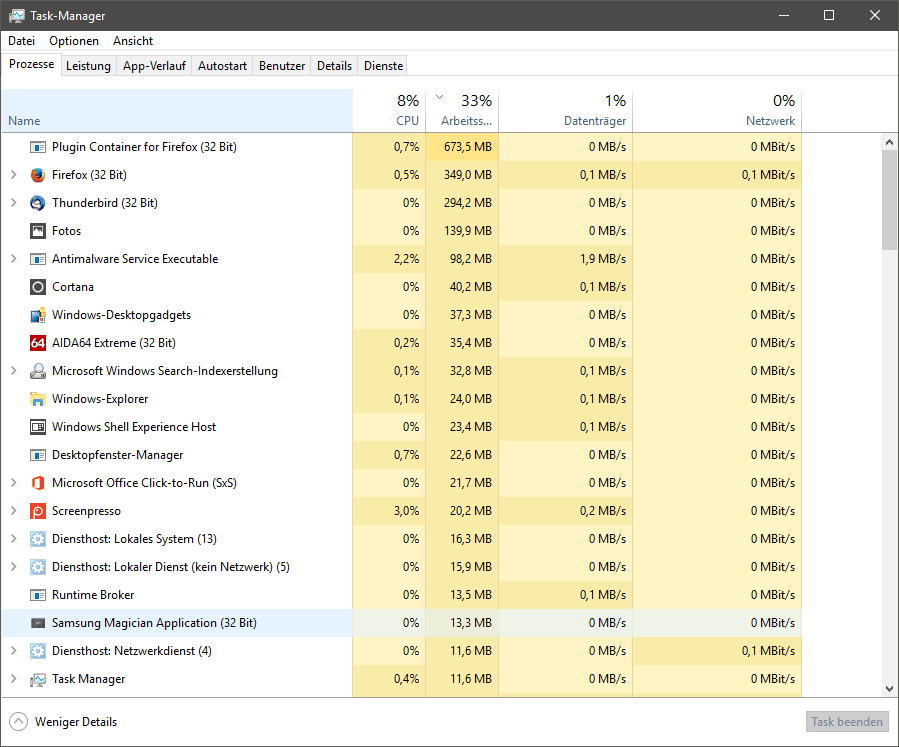
Task: Click the Windows Shell Experience Host icon
Action: tap(38, 427)
